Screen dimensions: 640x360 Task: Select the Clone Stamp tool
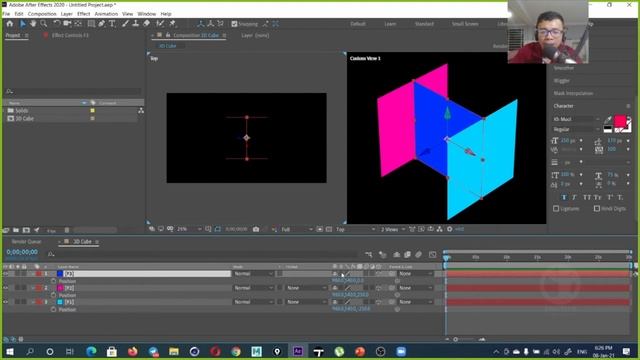(136, 24)
